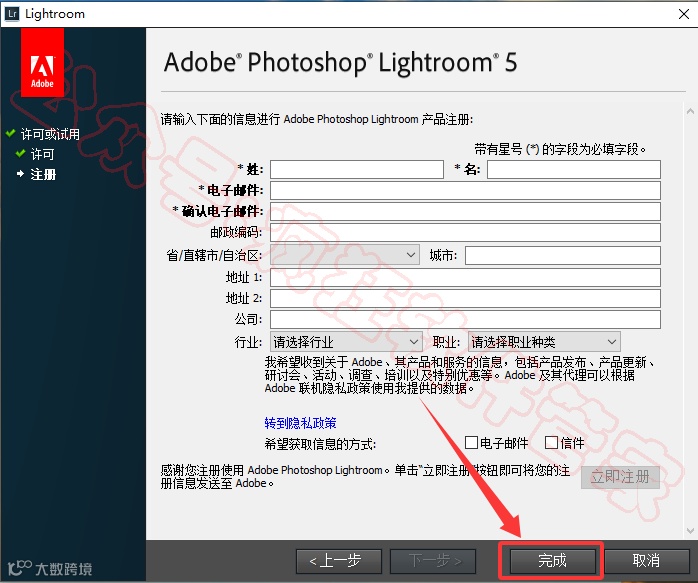Click the 立即注册 button
This screenshot has width=698, height=583.
point(620,477)
